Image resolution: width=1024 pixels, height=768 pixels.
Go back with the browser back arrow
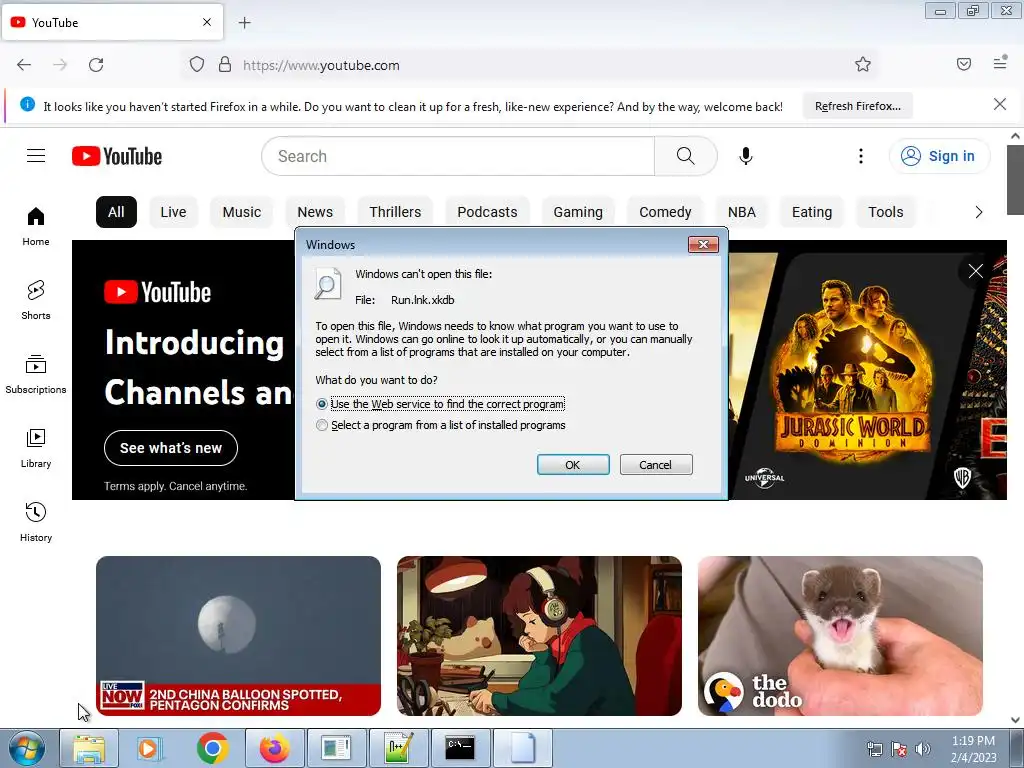click(24, 65)
